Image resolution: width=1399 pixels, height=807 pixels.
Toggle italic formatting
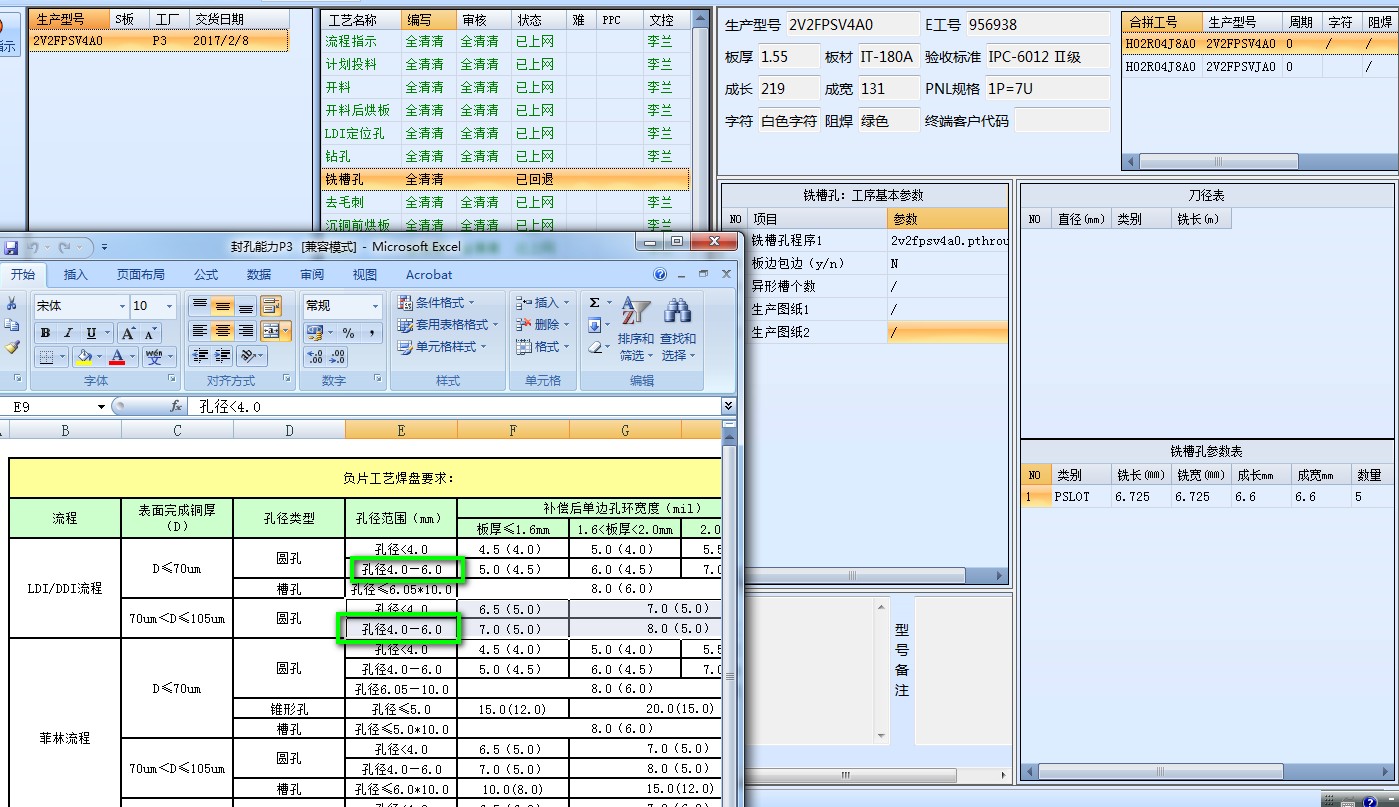[x=68, y=333]
